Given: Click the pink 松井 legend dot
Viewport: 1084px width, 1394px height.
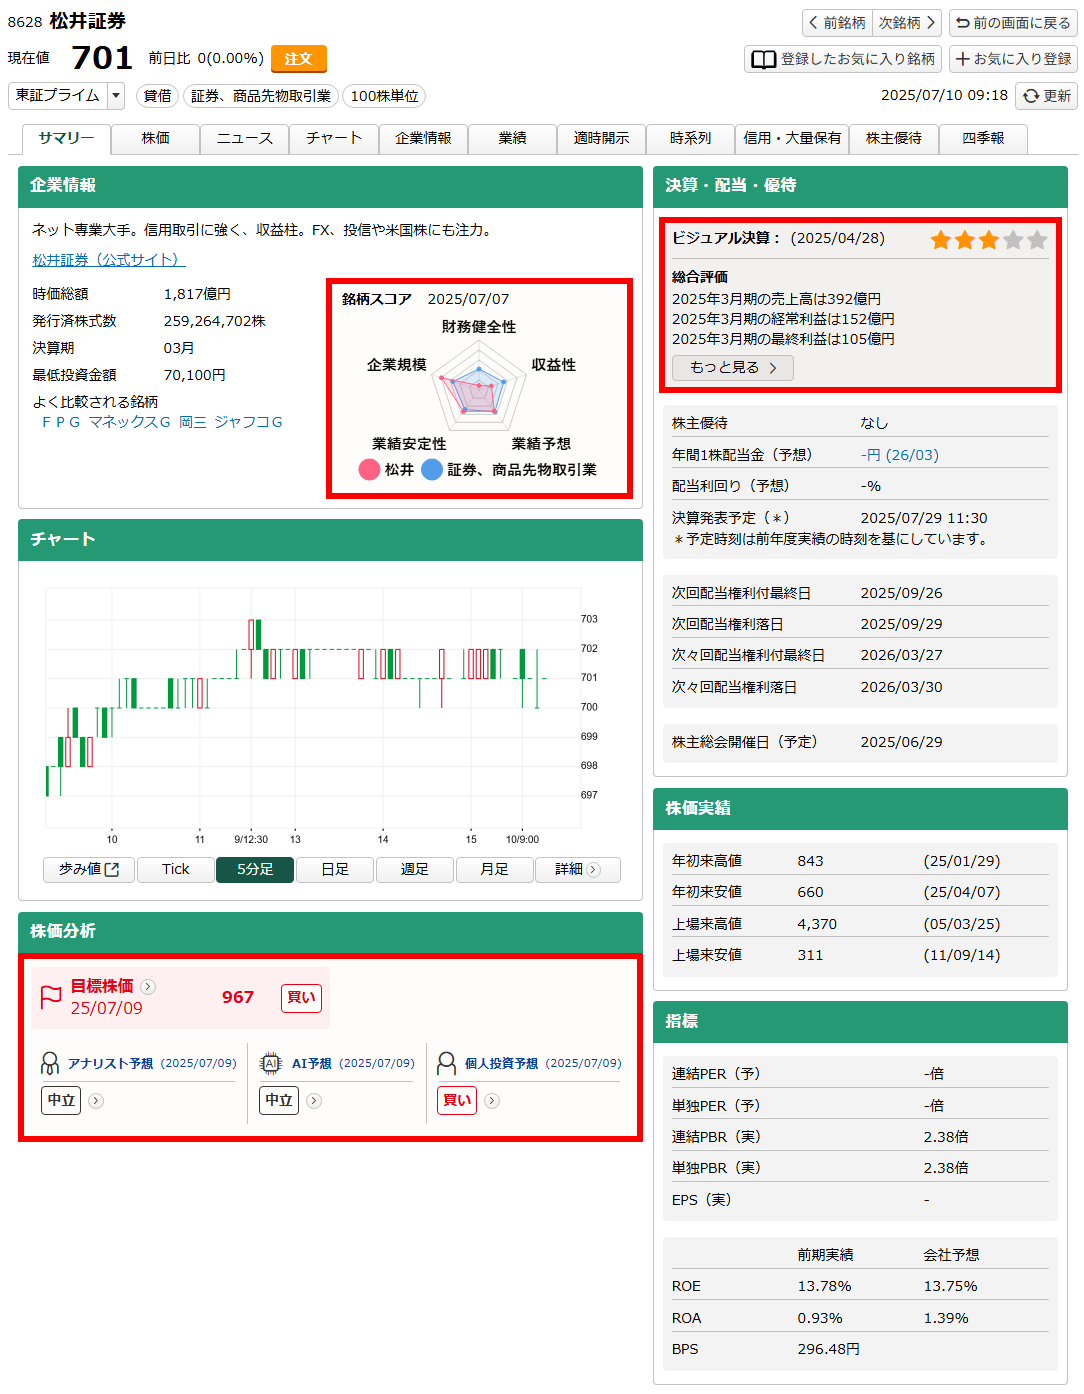Looking at the screenshot, I should (x=369, y=470).
